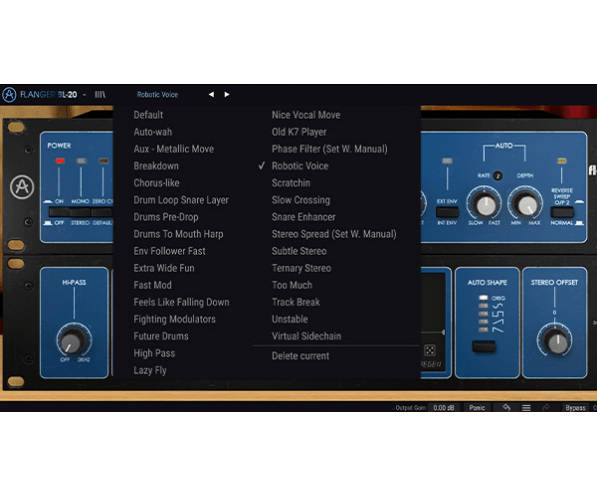597x497 pixels.
Task: Toggle Bypass in the bottom bar
Action: pyautogui.click(x=575, y=408)
